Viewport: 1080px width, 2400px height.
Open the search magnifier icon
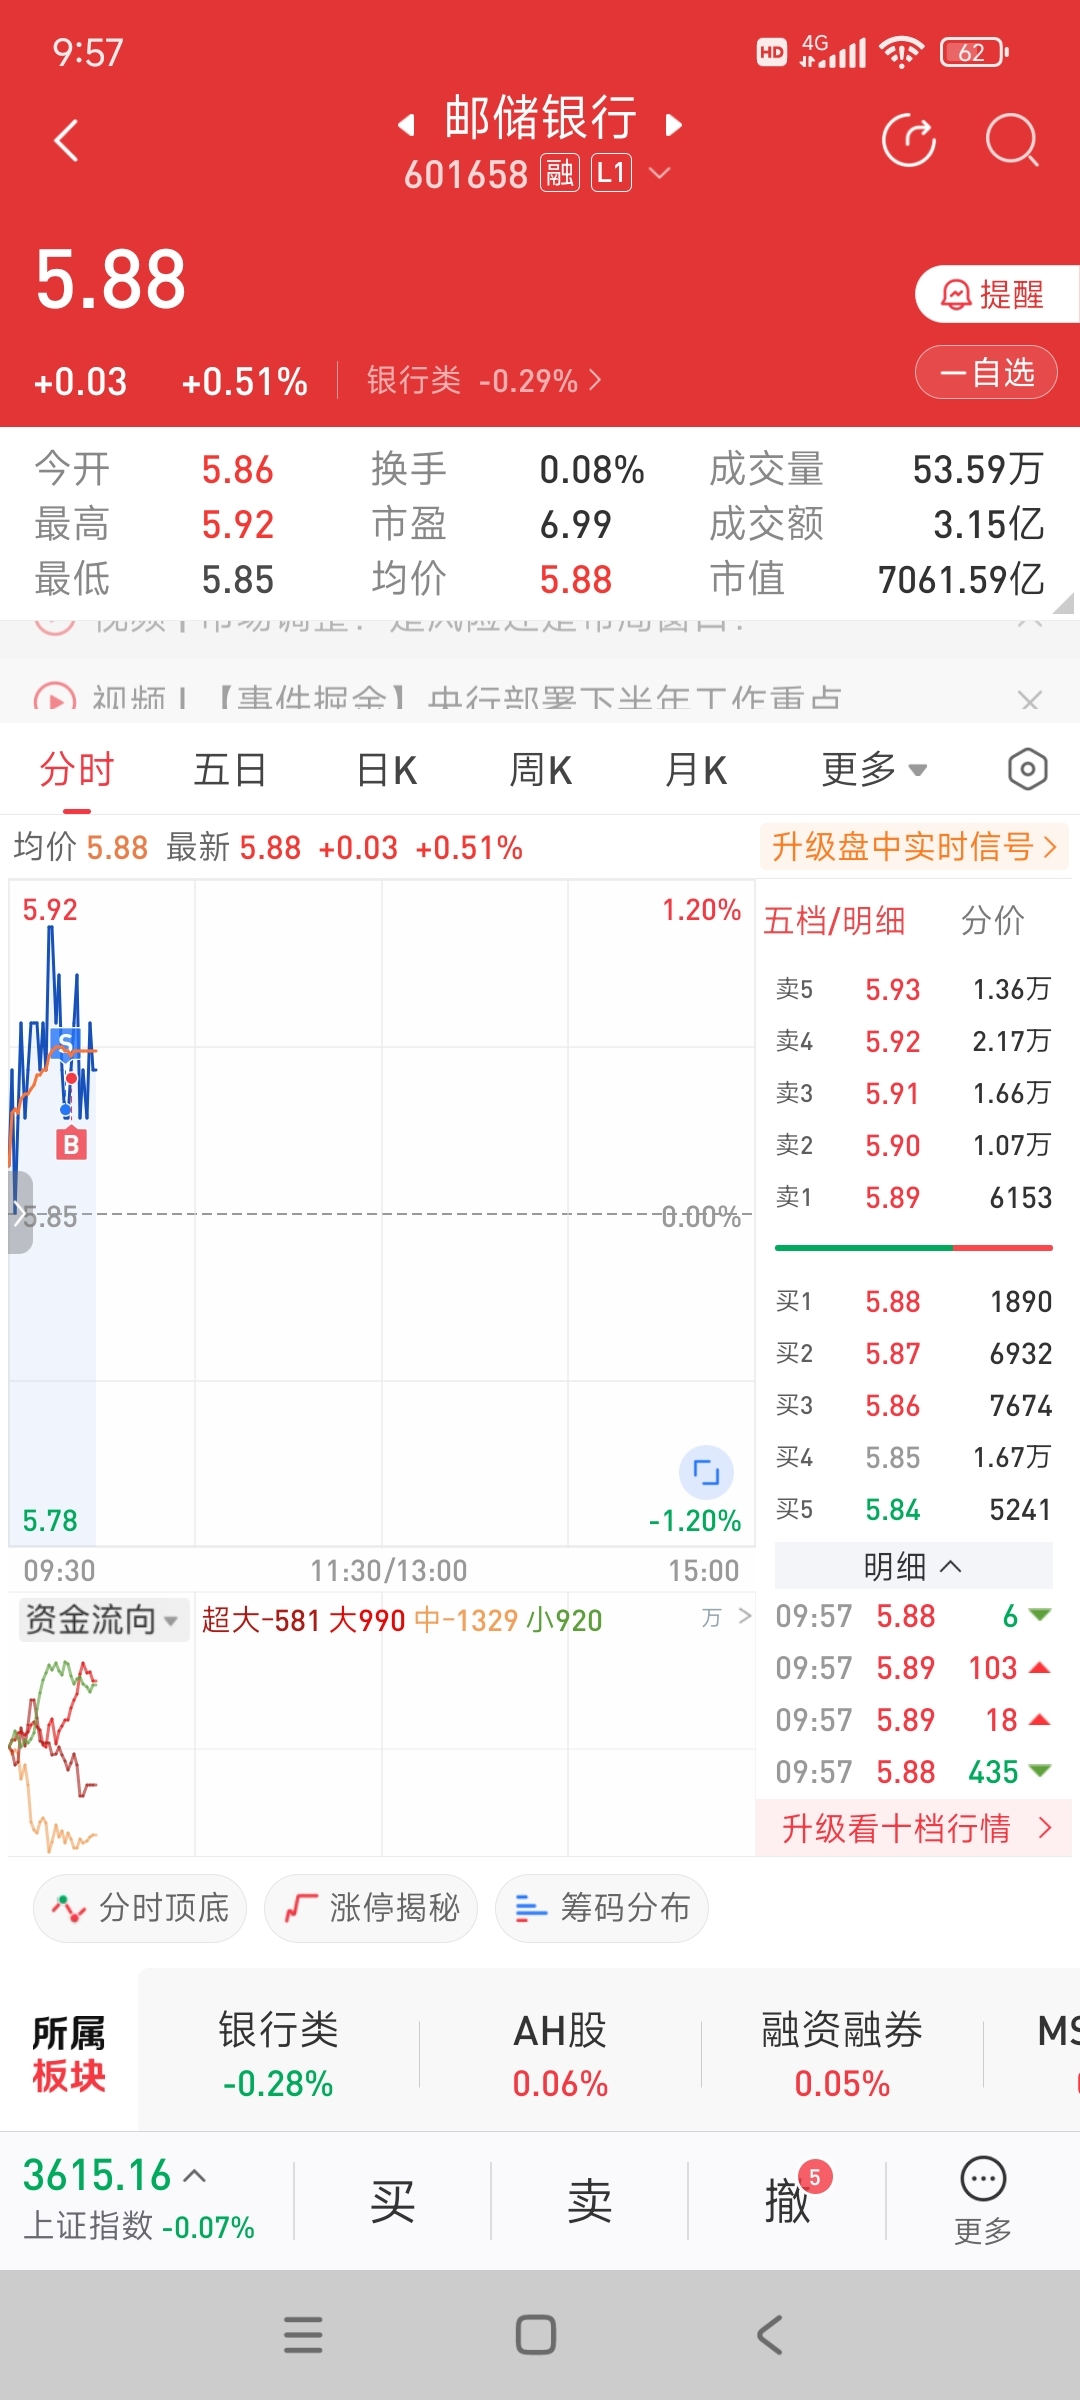pyautogui.click(x=1012, y=140)
